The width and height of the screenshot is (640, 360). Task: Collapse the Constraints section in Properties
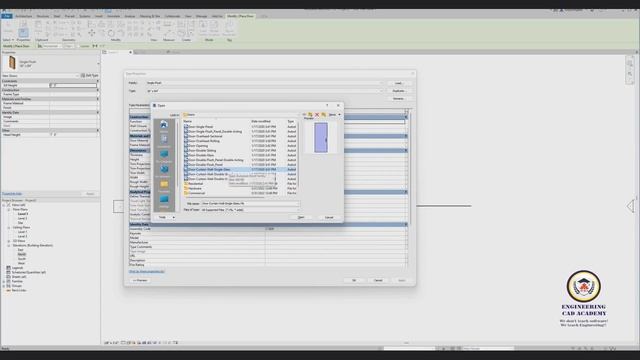(98, 81)
